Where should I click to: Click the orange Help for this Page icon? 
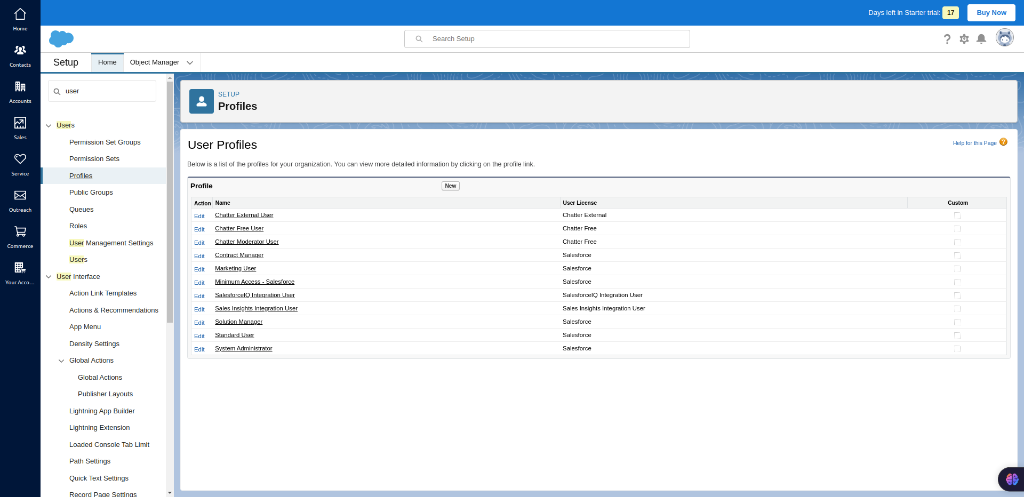coord(1003,142)
